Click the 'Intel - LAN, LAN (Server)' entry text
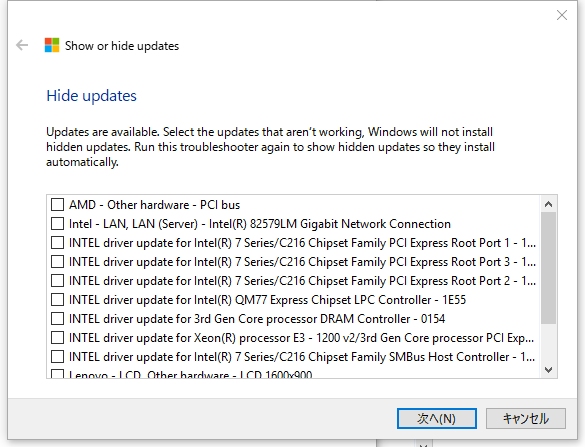The width and height of the screenshot is (585, 447). (x=260, y=224)
